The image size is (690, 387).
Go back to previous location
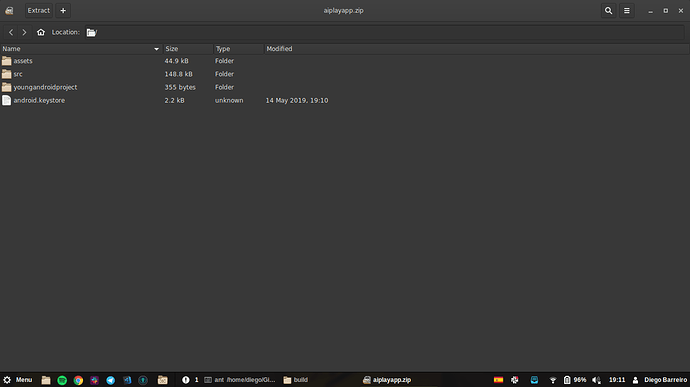pos(11,32)
